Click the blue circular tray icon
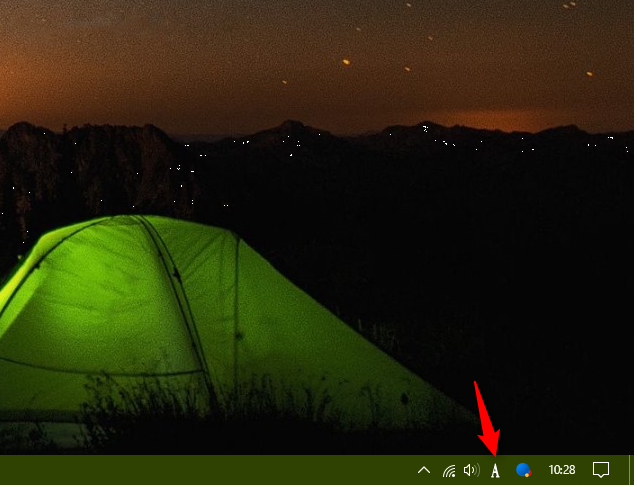 (x=524, y=470)
